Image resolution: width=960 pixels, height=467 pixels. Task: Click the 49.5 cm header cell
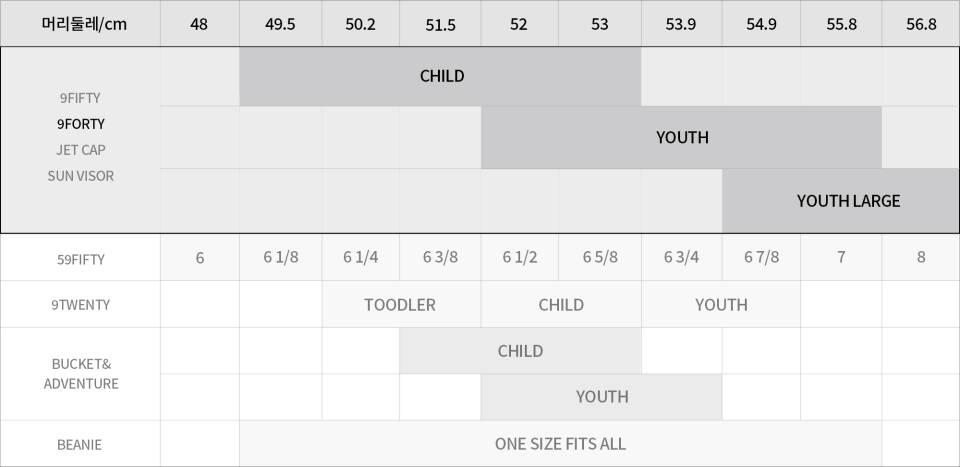coord(280,24)
